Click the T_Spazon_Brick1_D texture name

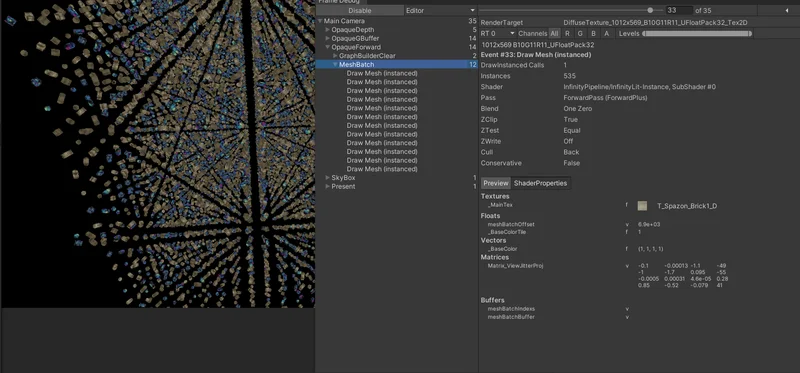click(x=687, y=206)
